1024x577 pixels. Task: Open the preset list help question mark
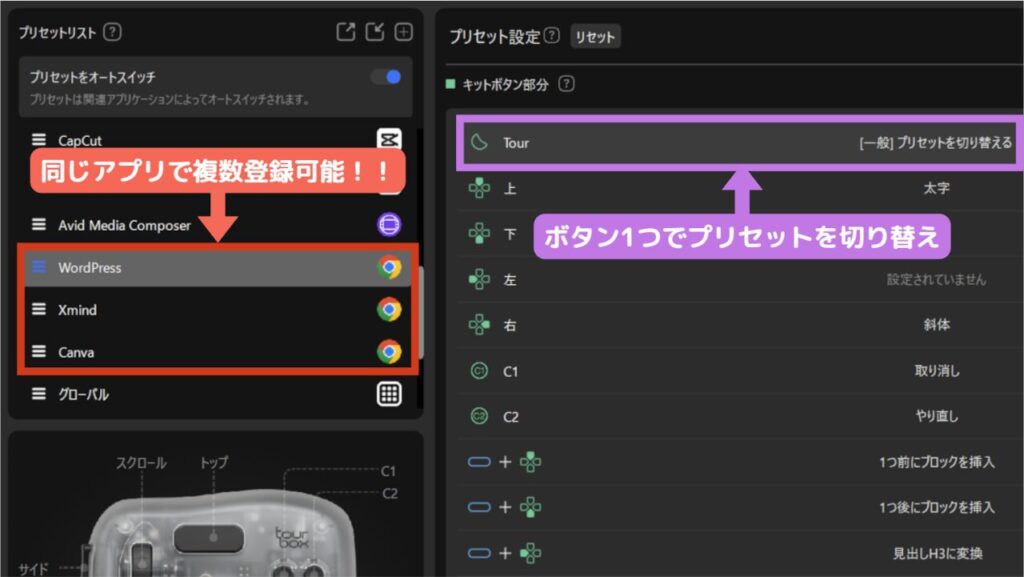(x=113, y=32)
